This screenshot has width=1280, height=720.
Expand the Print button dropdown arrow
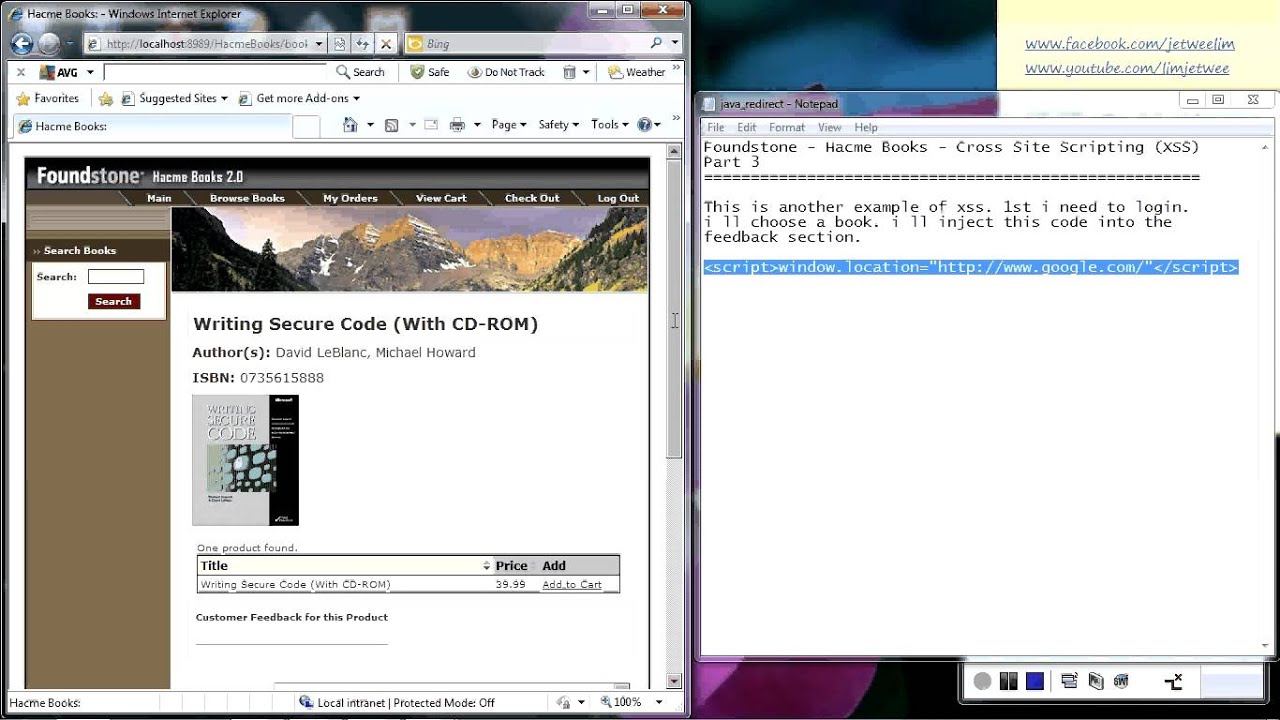(477, 125)
